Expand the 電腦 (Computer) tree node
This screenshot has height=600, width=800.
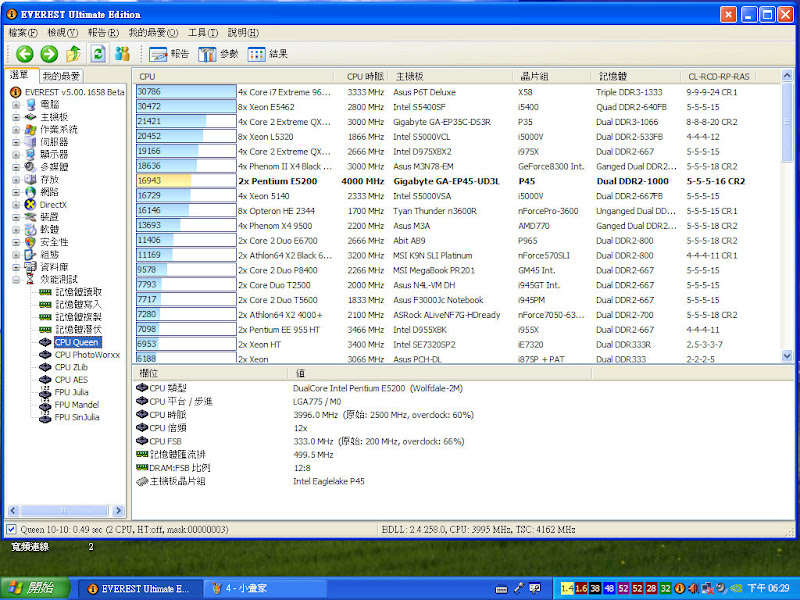click(16, 104)
